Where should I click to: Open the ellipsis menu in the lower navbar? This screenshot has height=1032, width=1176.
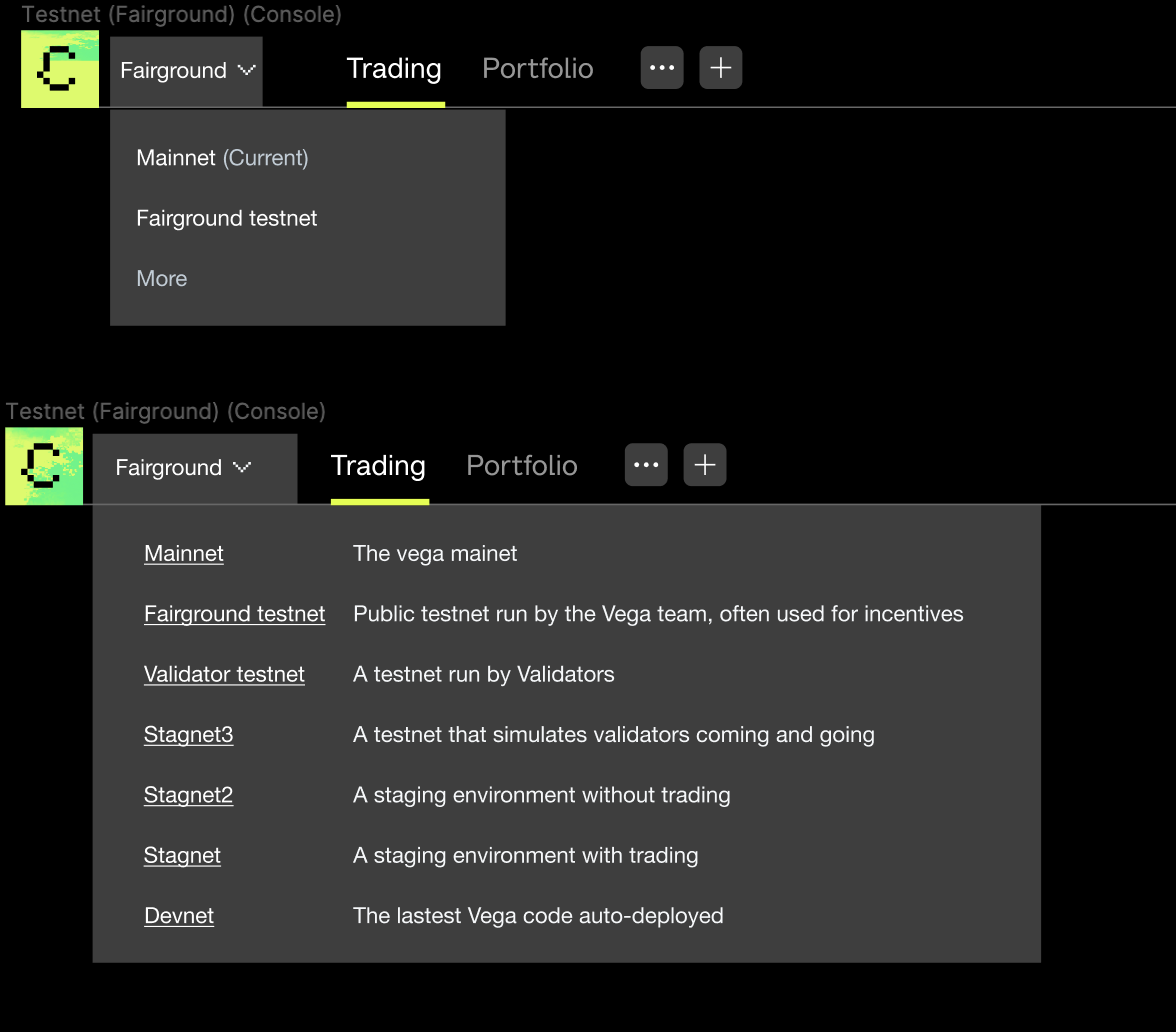[x=646, y=464]
